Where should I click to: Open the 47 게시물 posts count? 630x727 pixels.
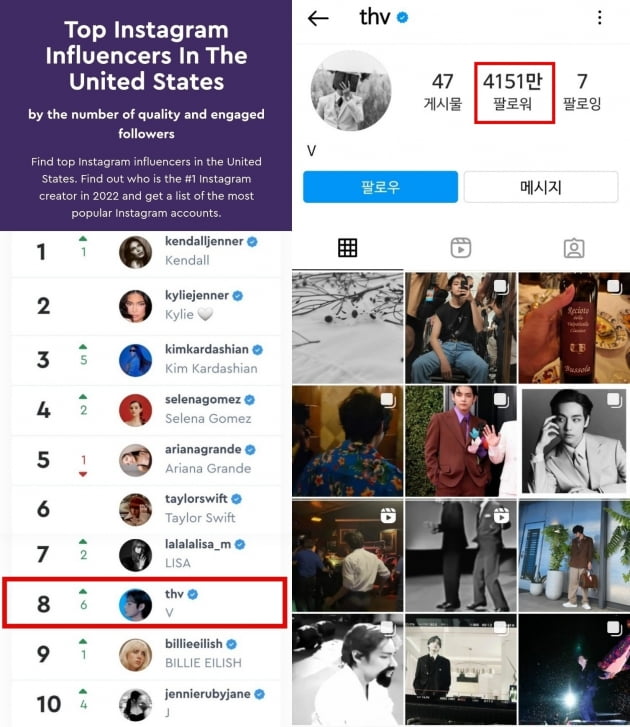(443, 92)
